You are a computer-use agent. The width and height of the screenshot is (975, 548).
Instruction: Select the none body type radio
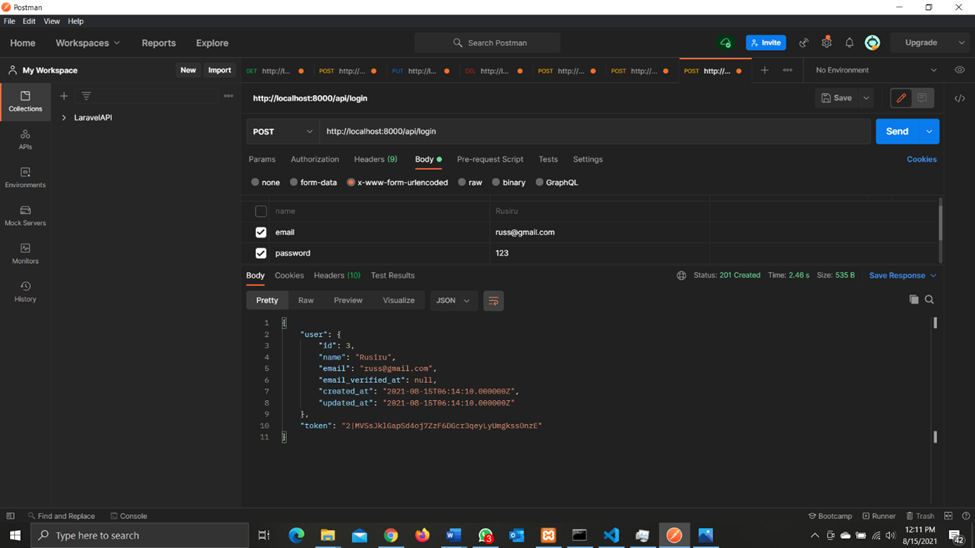coord(255,182)
